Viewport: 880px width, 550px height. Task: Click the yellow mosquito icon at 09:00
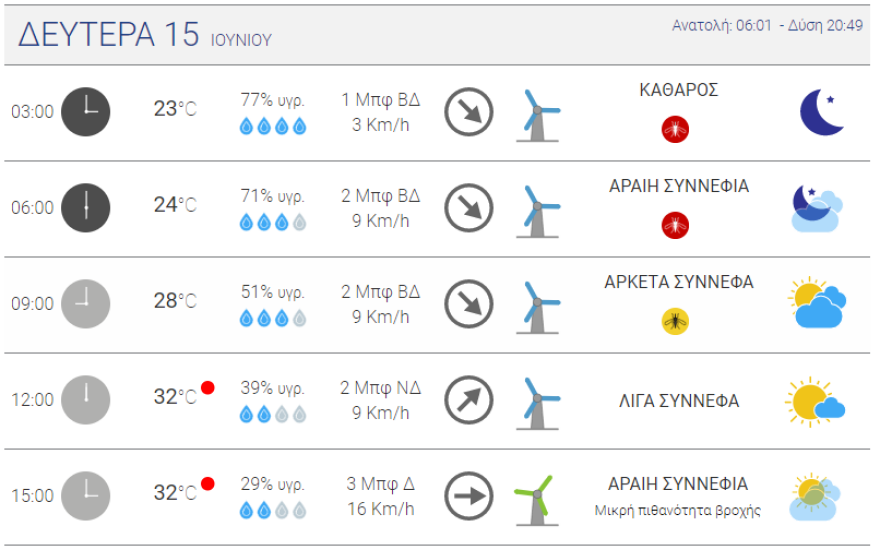coord(675,321)
